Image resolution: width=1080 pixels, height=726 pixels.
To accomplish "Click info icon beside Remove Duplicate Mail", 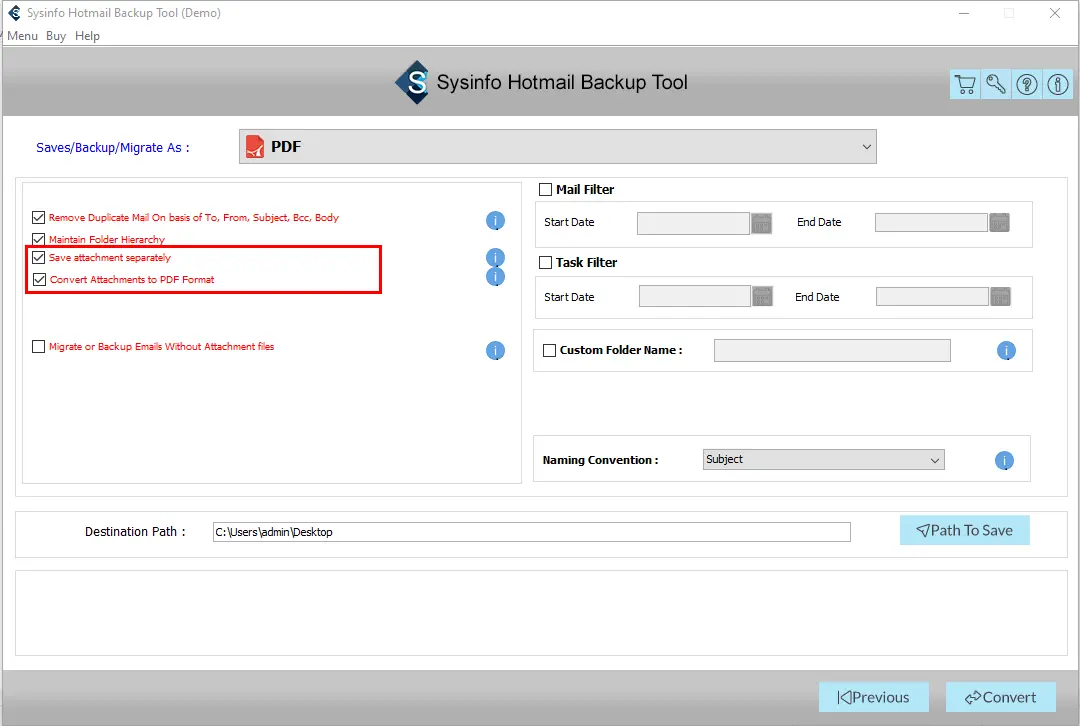I will tap(495, 221).
